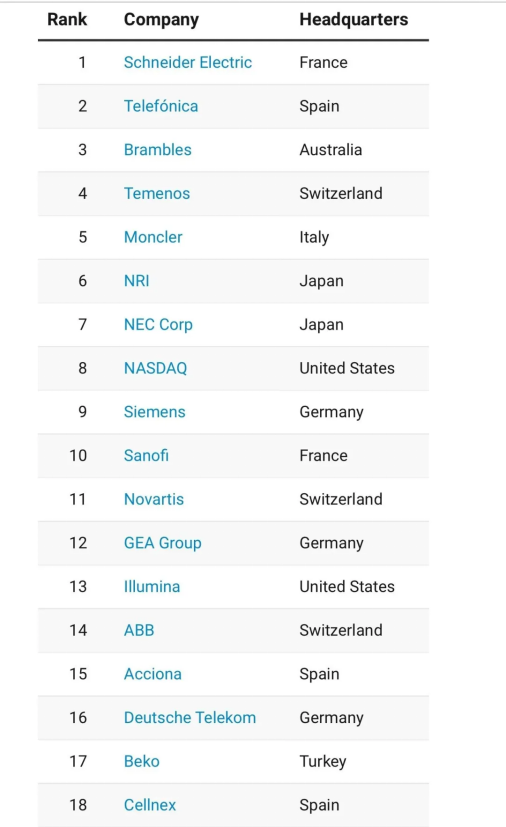The height and width of the screenshot is (827, 506).
Task: Select the NASDAQ link
Action: (156, 368)
